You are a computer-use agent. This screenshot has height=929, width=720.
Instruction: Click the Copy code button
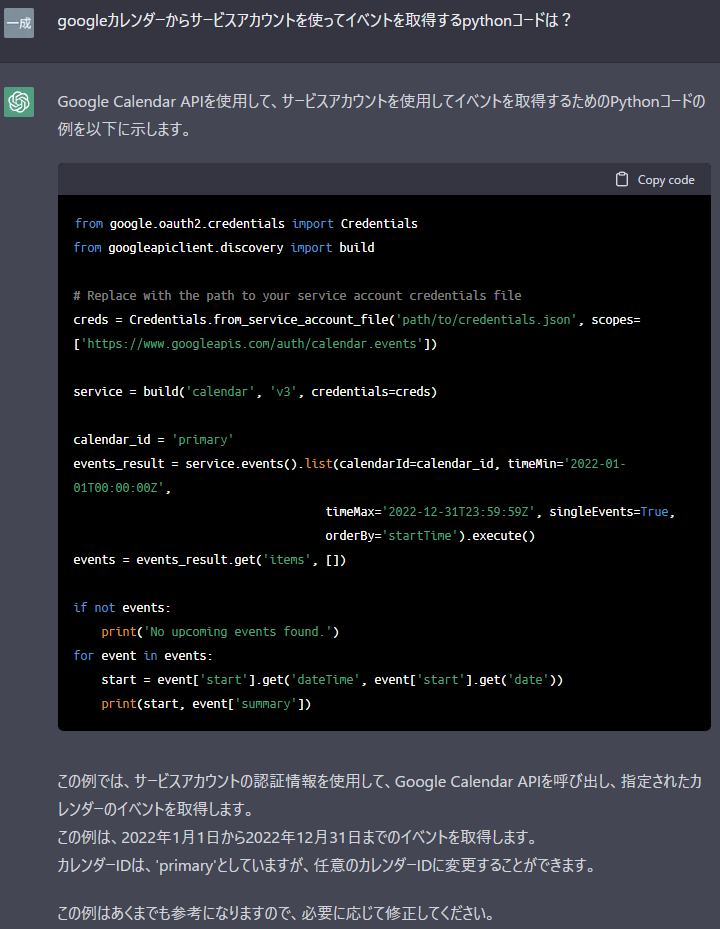[655, 180]
